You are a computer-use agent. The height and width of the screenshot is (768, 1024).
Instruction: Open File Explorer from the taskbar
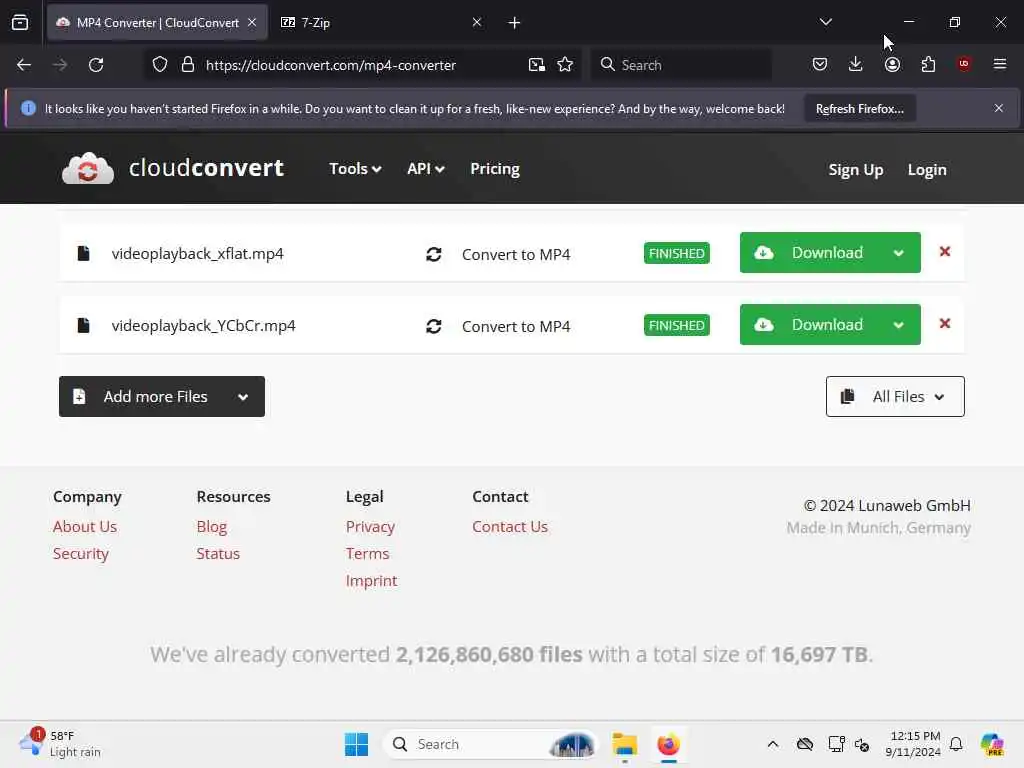pyautogui.click(x=624, y=744)
